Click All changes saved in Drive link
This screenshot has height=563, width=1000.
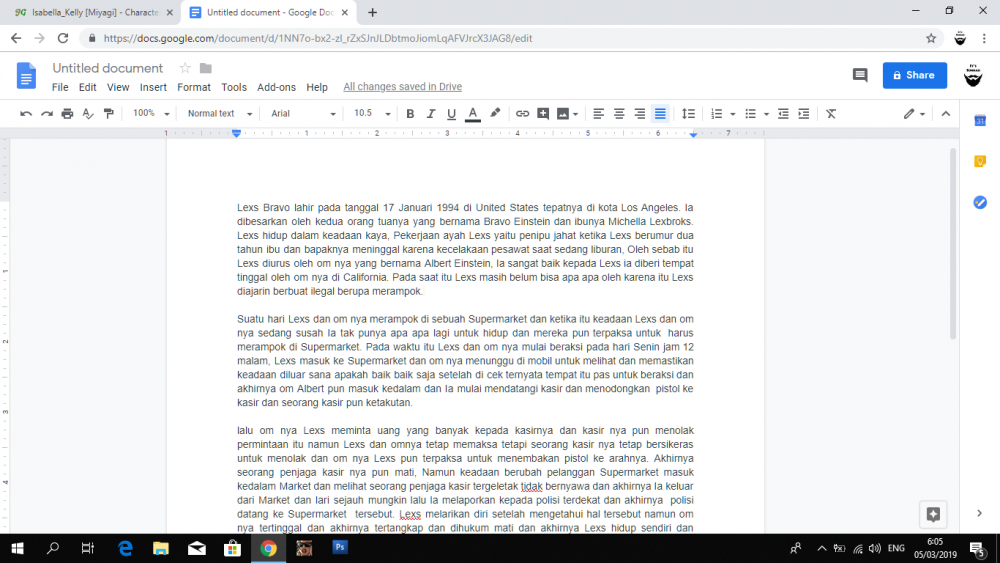(x=402, y=87)
